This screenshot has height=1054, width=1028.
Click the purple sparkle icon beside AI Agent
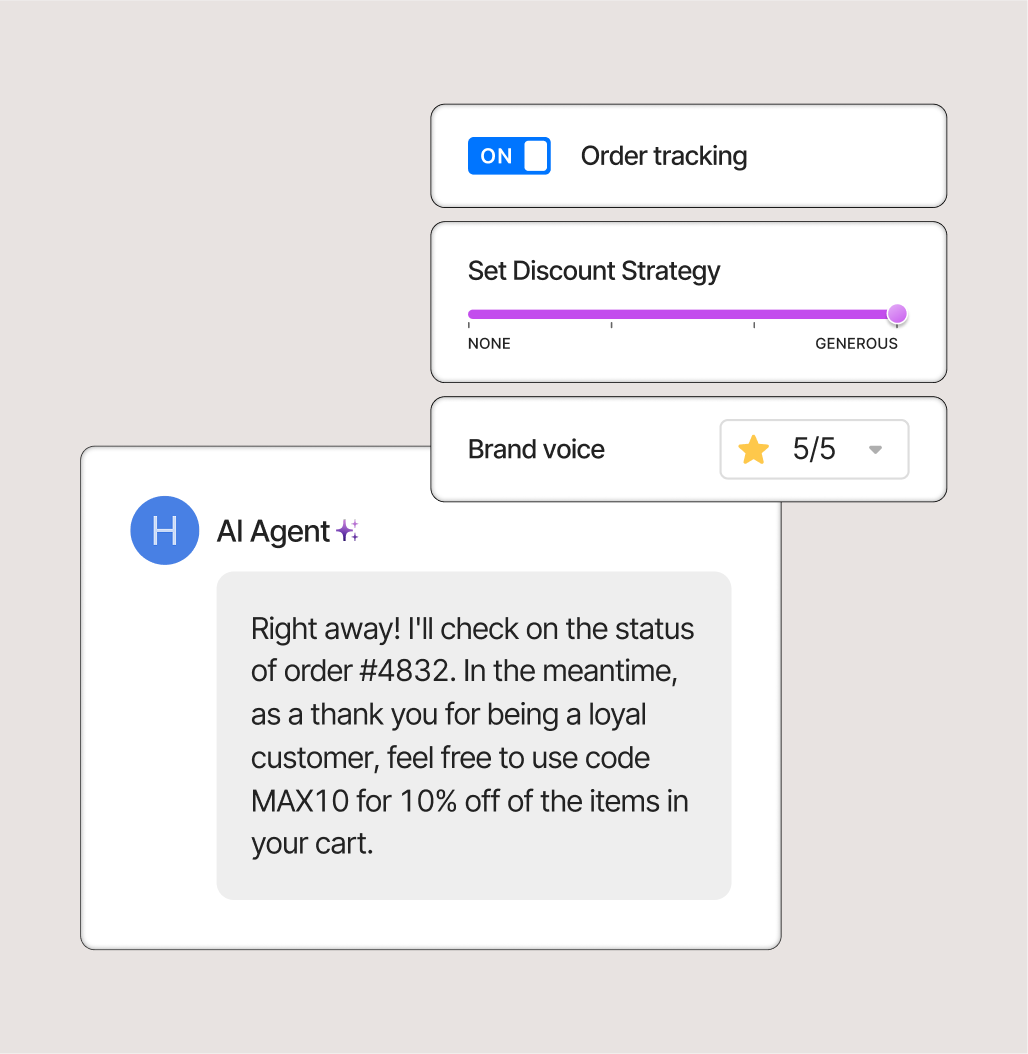point(347,531)
